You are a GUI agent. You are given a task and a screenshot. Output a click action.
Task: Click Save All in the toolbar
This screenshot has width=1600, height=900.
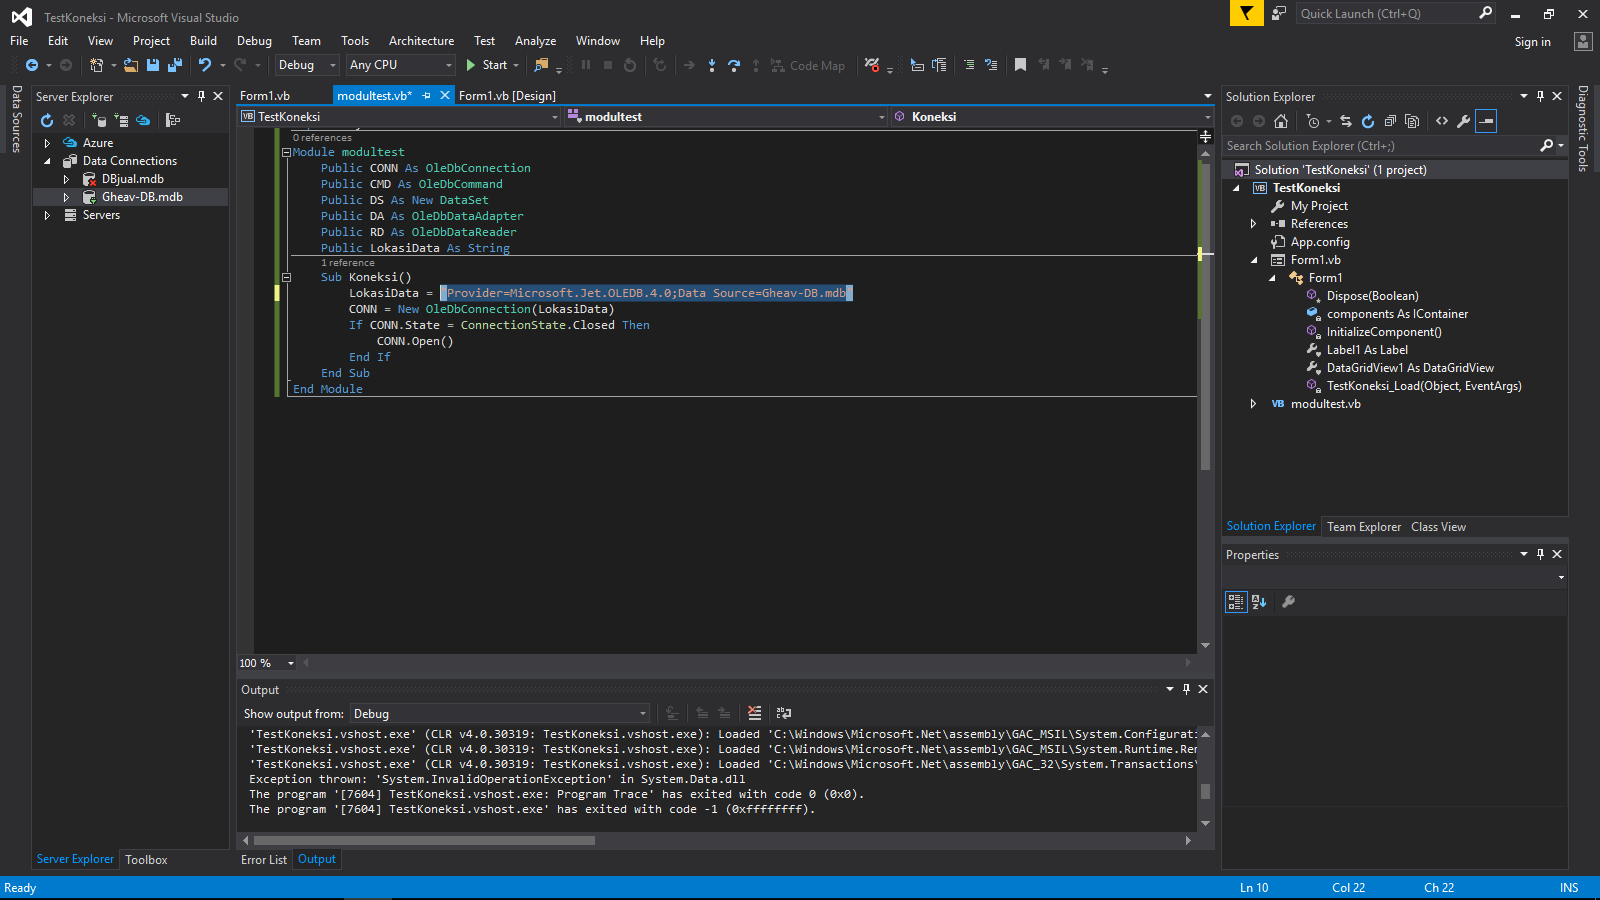[175, 65]
